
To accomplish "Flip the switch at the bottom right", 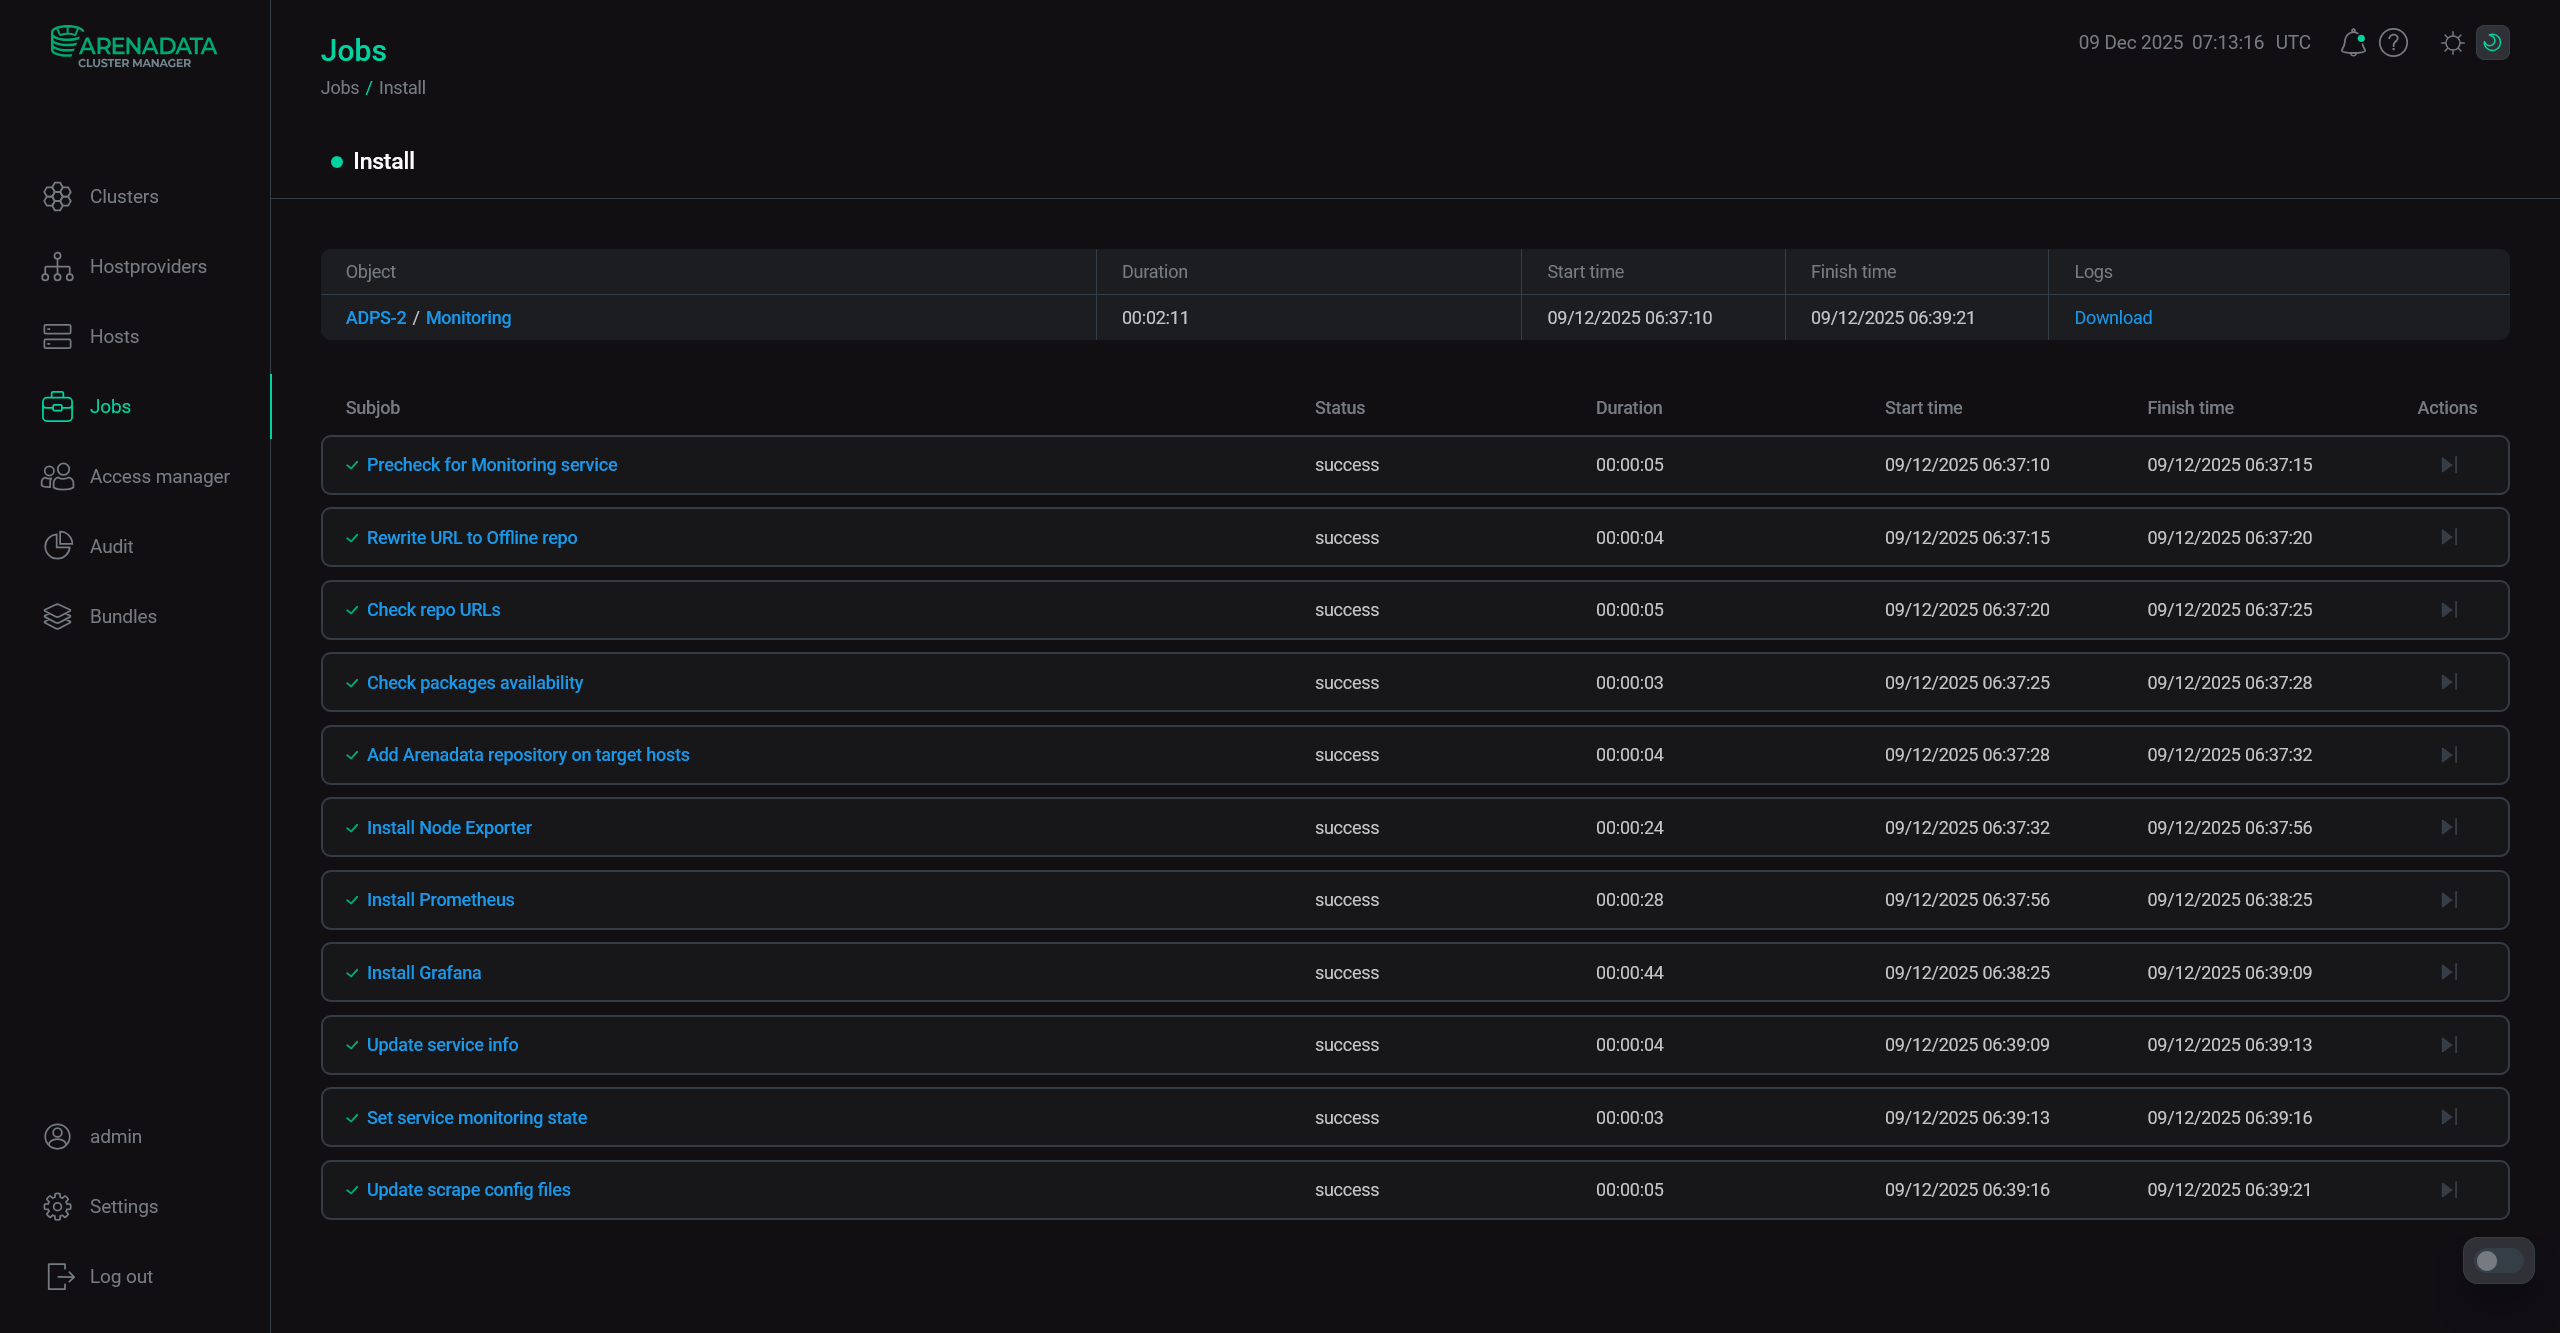I will pyautogui.click(x=2497, y=1260).
